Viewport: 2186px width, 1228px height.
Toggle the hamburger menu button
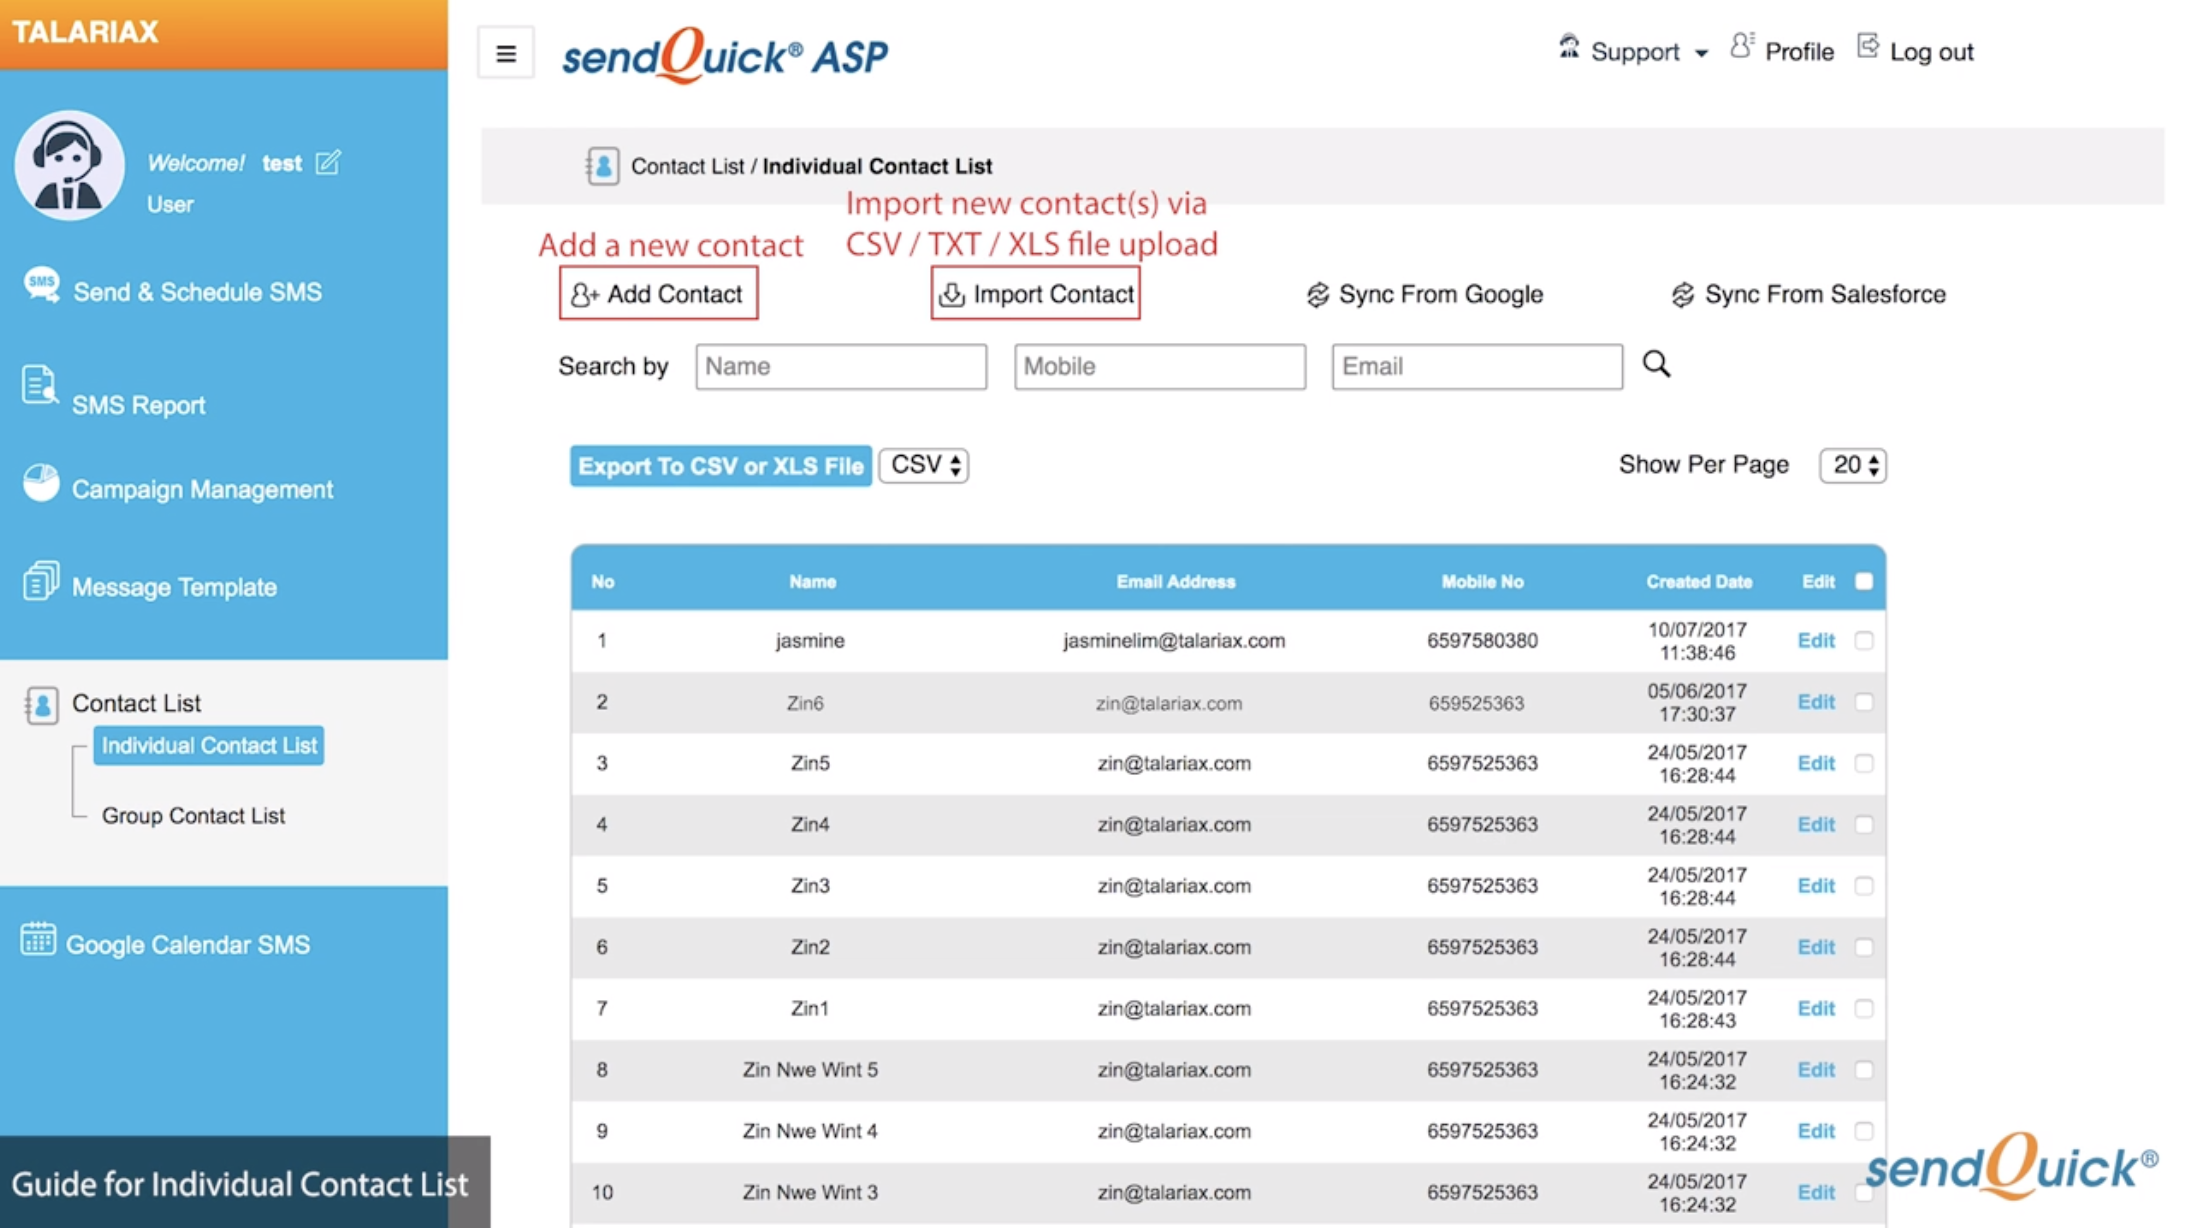click(x=506, y=53)
